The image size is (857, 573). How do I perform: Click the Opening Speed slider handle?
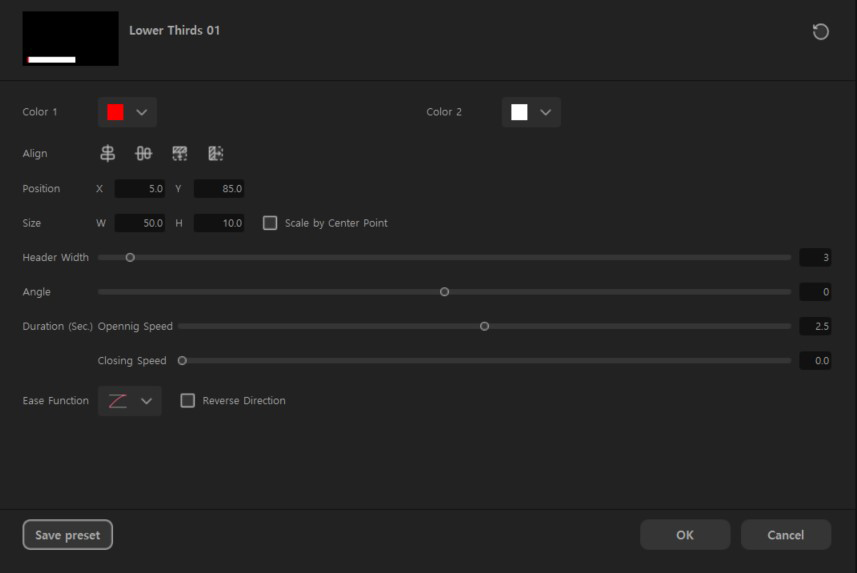click(485, 326)
